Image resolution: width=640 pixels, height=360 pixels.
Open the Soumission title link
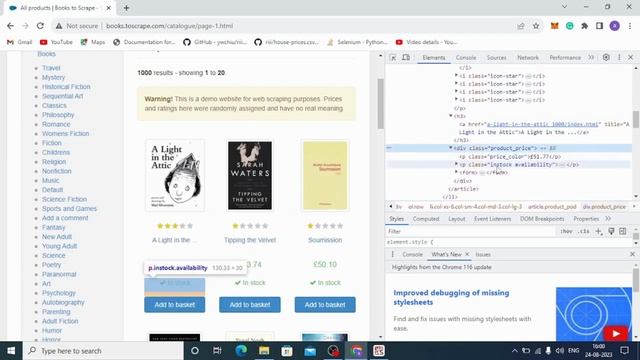coord(325,240)
